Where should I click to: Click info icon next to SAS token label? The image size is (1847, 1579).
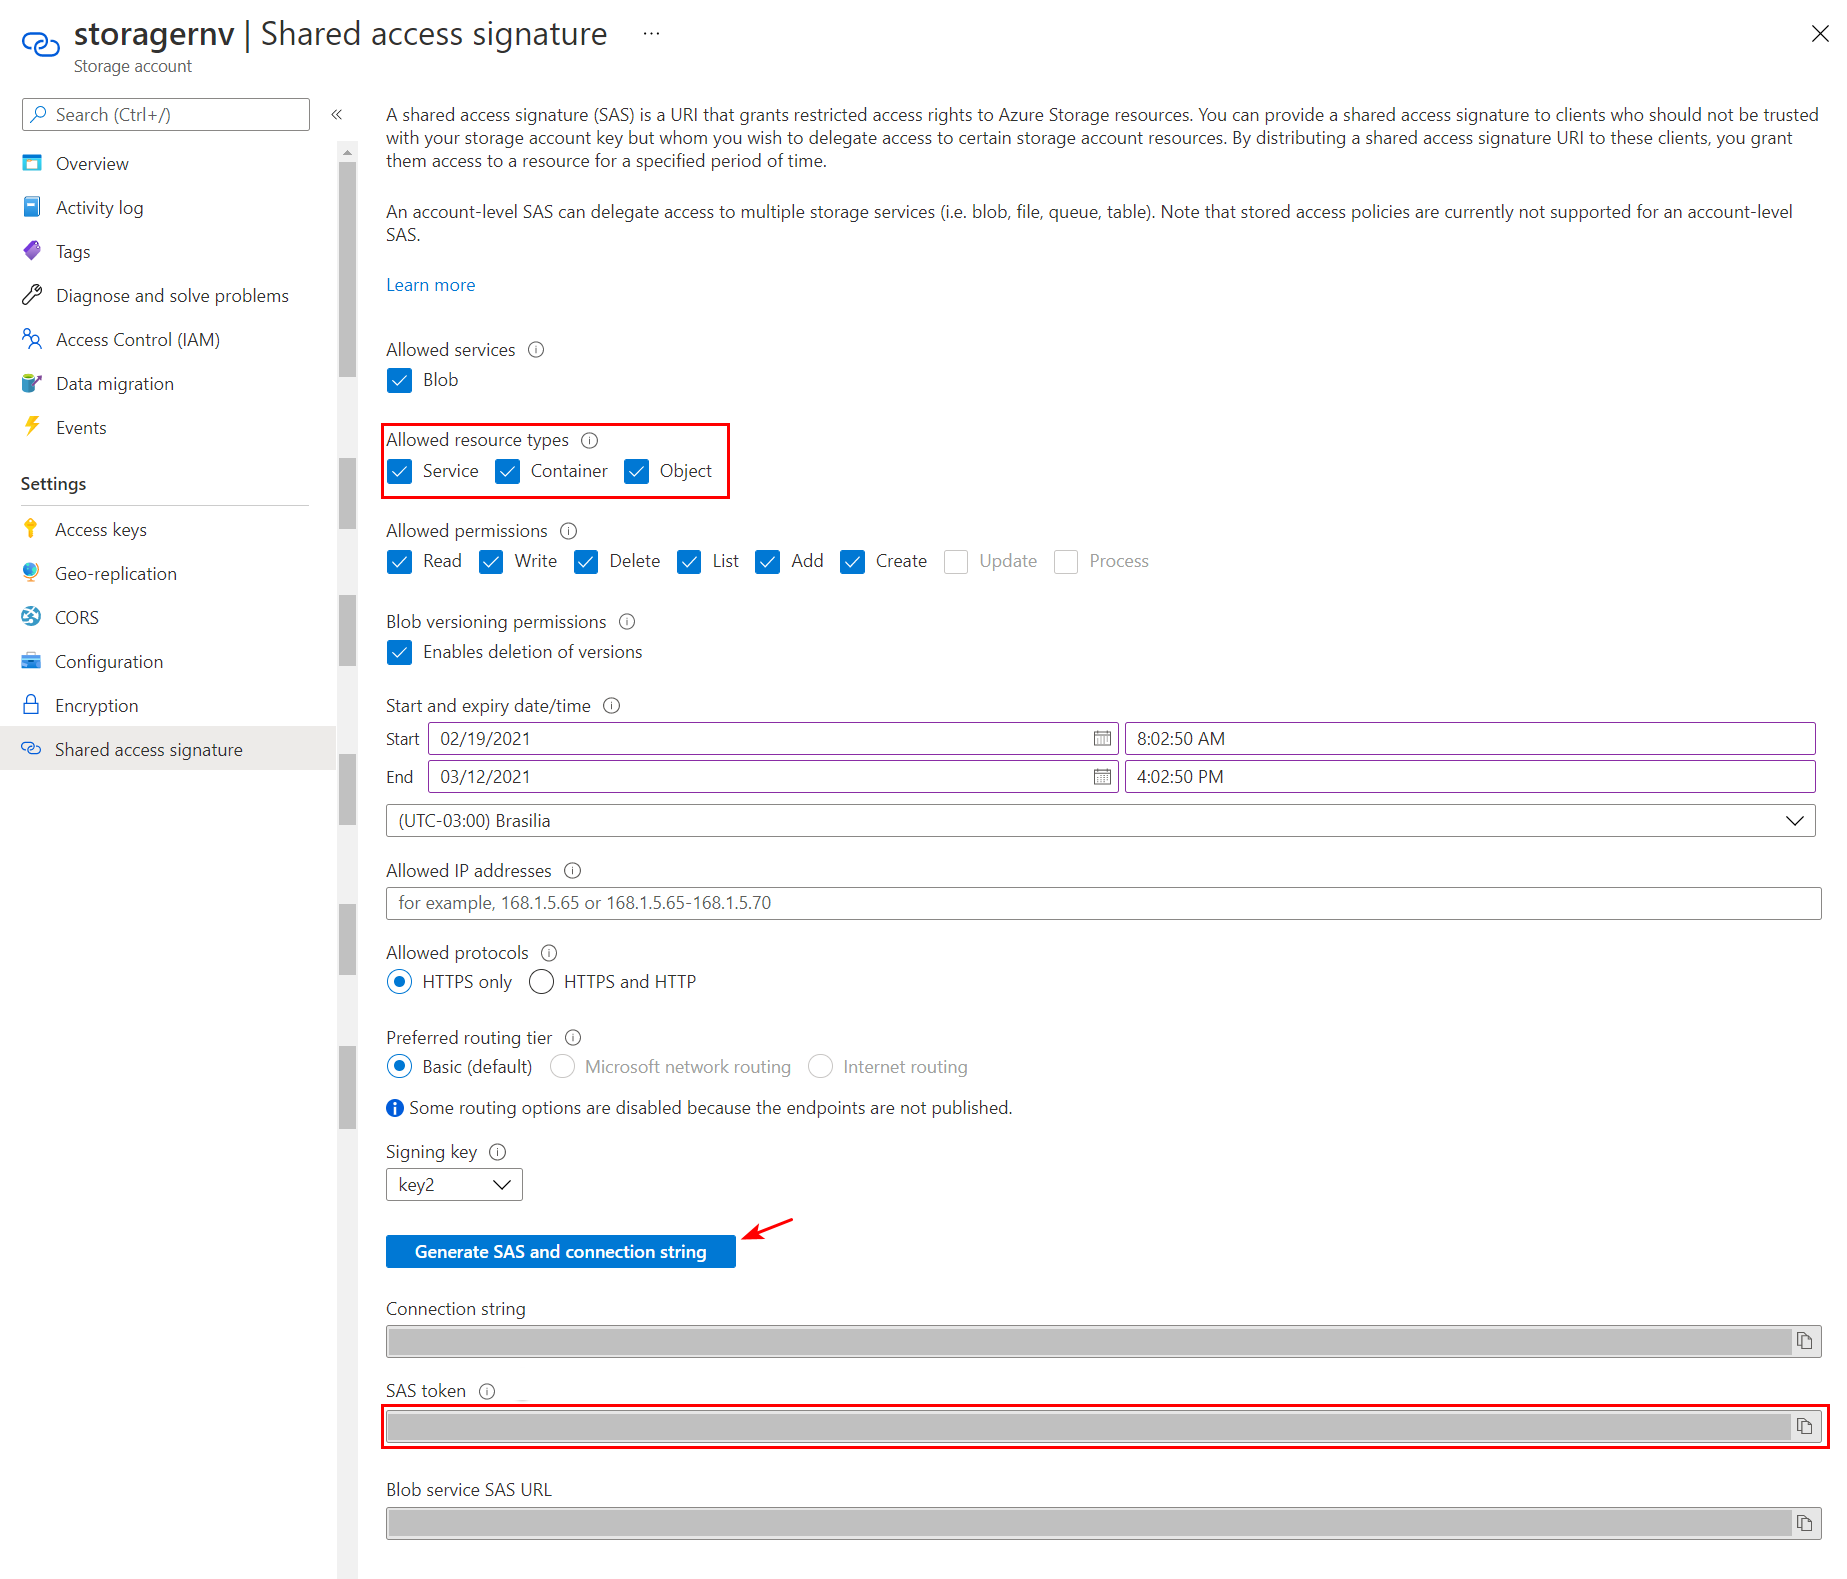coord(487,1391)
